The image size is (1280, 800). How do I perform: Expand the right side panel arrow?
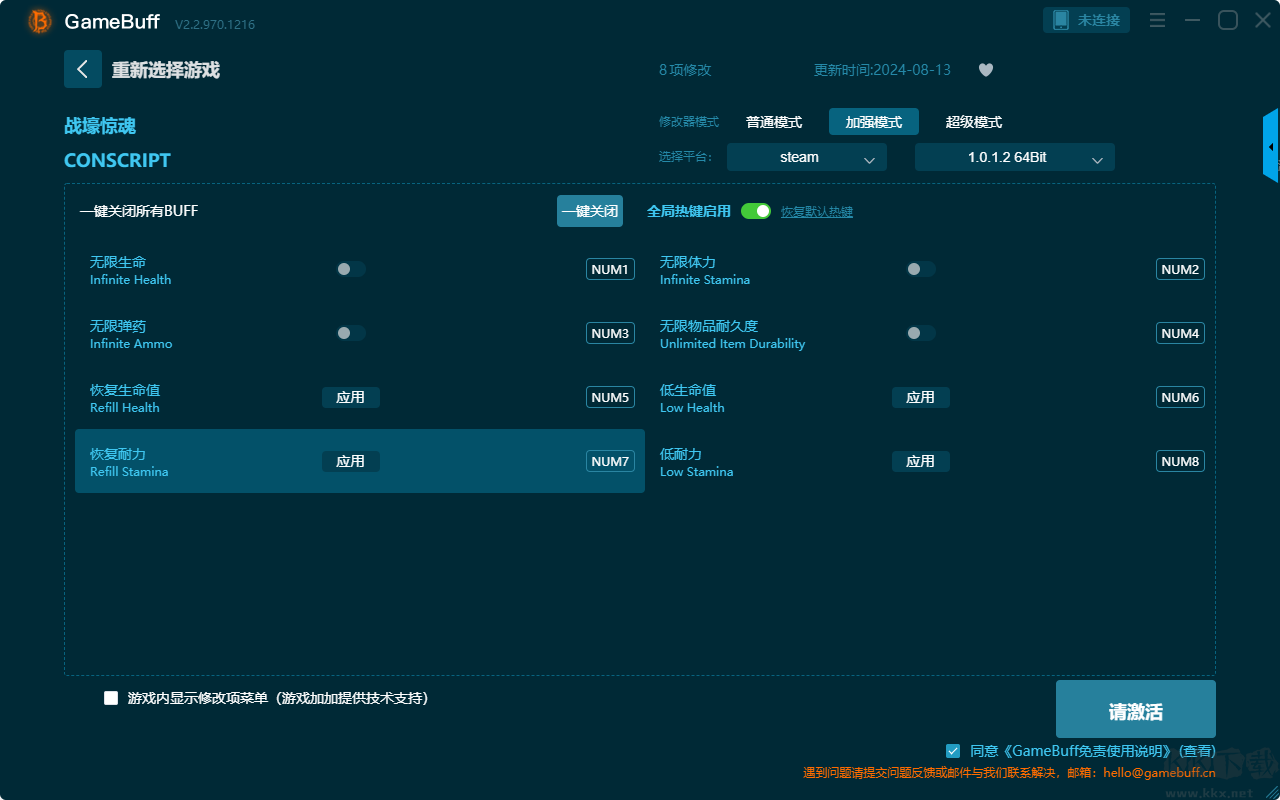coord(1270,146)
